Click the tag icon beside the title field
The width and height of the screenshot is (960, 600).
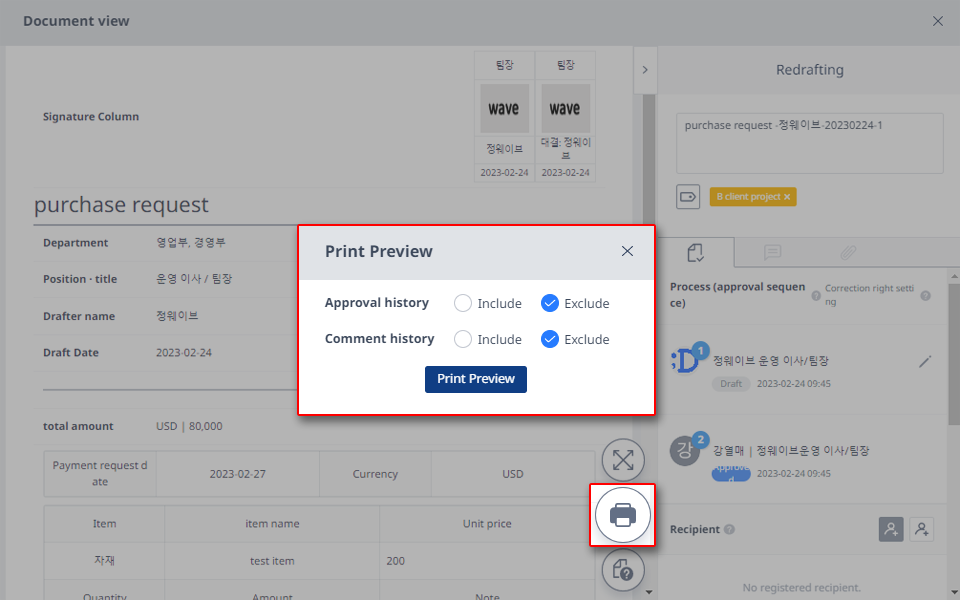point(688,197)
